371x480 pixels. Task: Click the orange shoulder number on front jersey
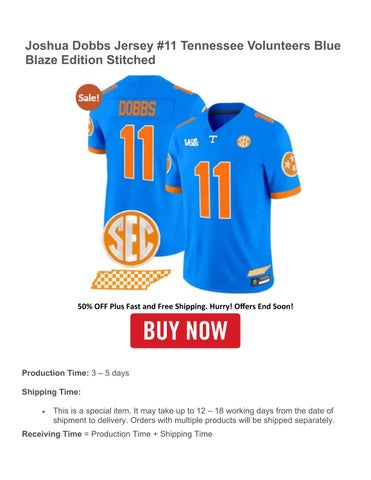[x=265, y=118]
